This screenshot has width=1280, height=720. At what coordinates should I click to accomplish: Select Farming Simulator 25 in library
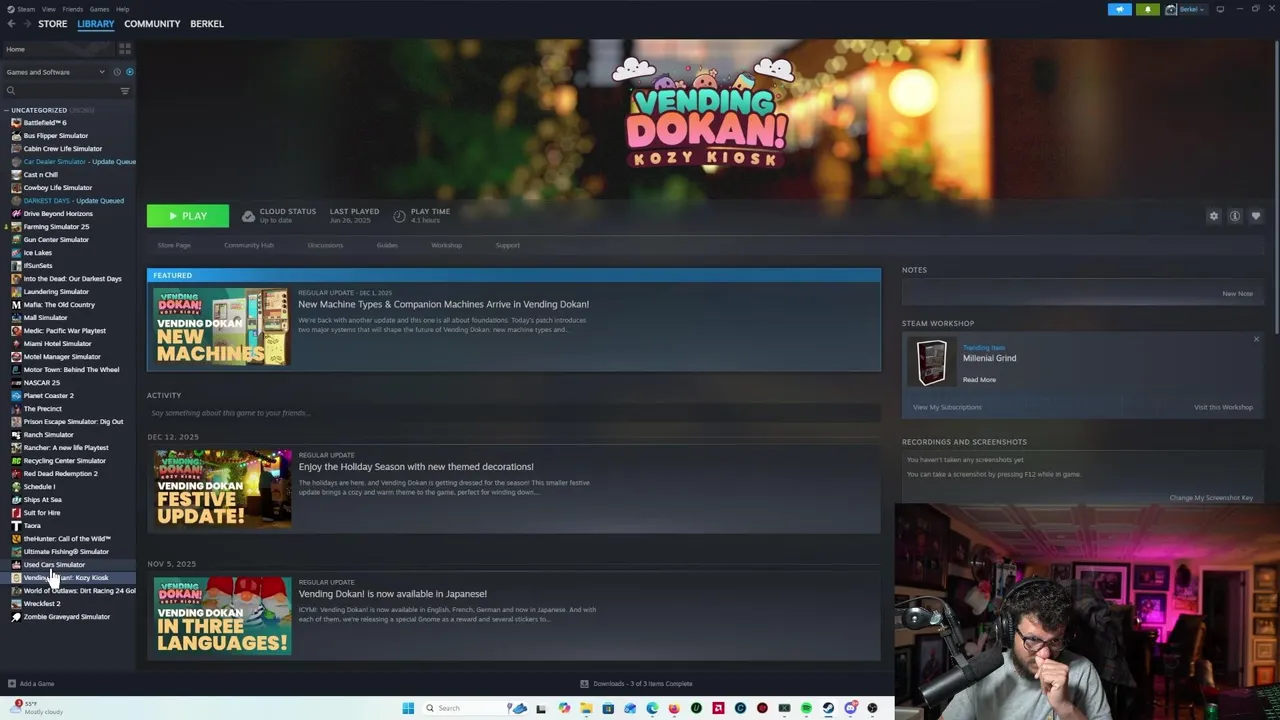(x=56, y=227)
